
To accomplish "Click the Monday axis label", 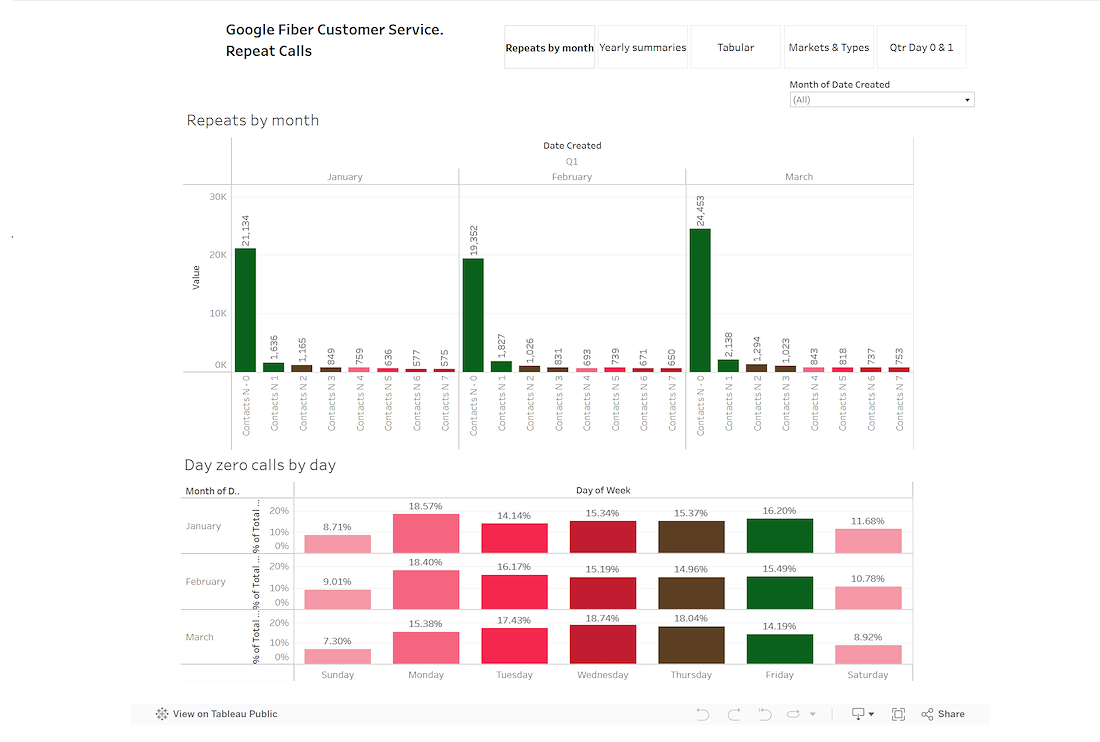I will (426, 675).
